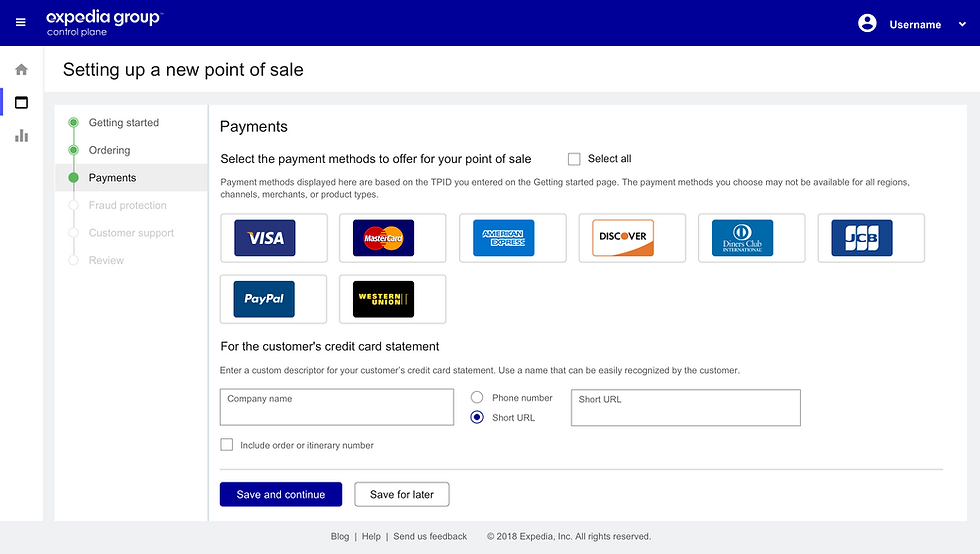Select the Western Union payment method
Image resolution: width=980 pixels, height=554 pixels.
point(392,299)
